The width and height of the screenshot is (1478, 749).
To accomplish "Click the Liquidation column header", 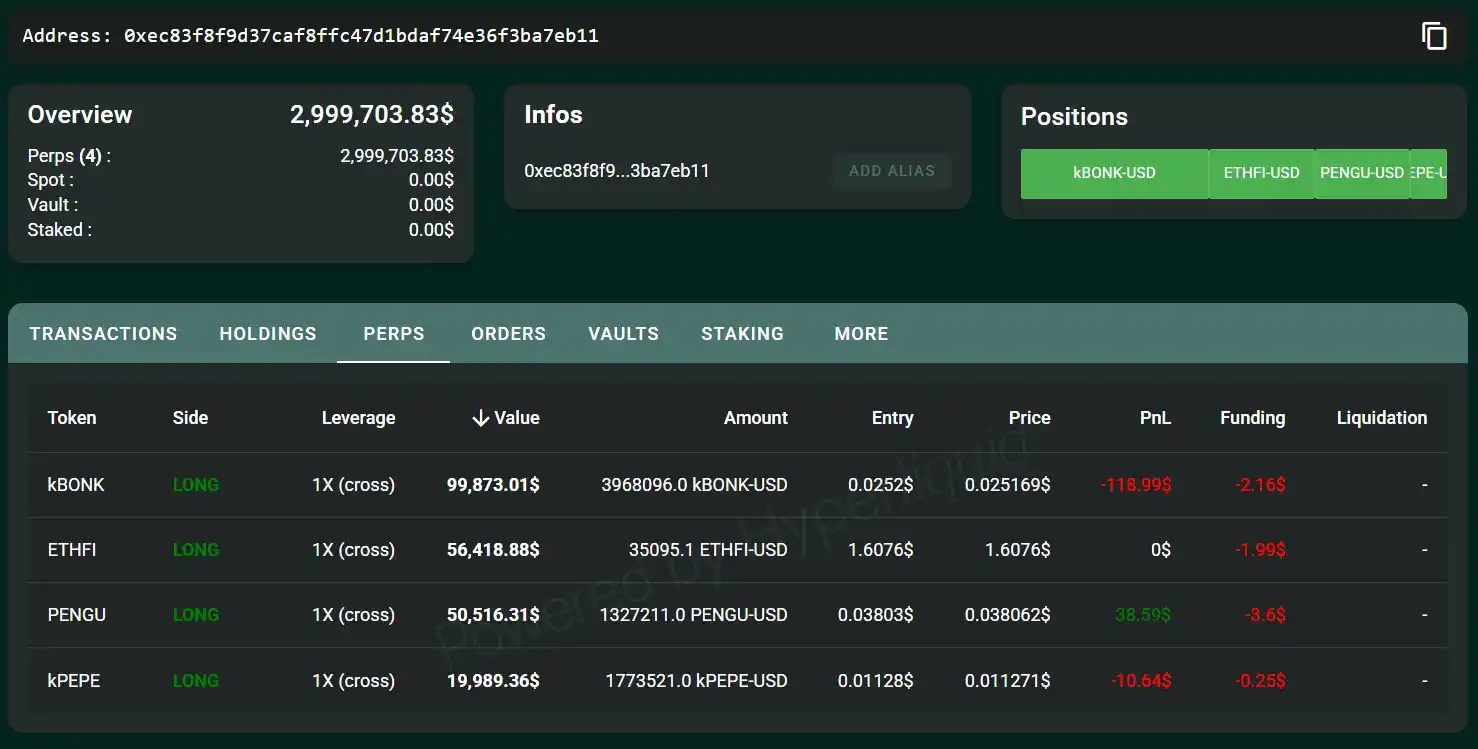I will [1381, 418].
